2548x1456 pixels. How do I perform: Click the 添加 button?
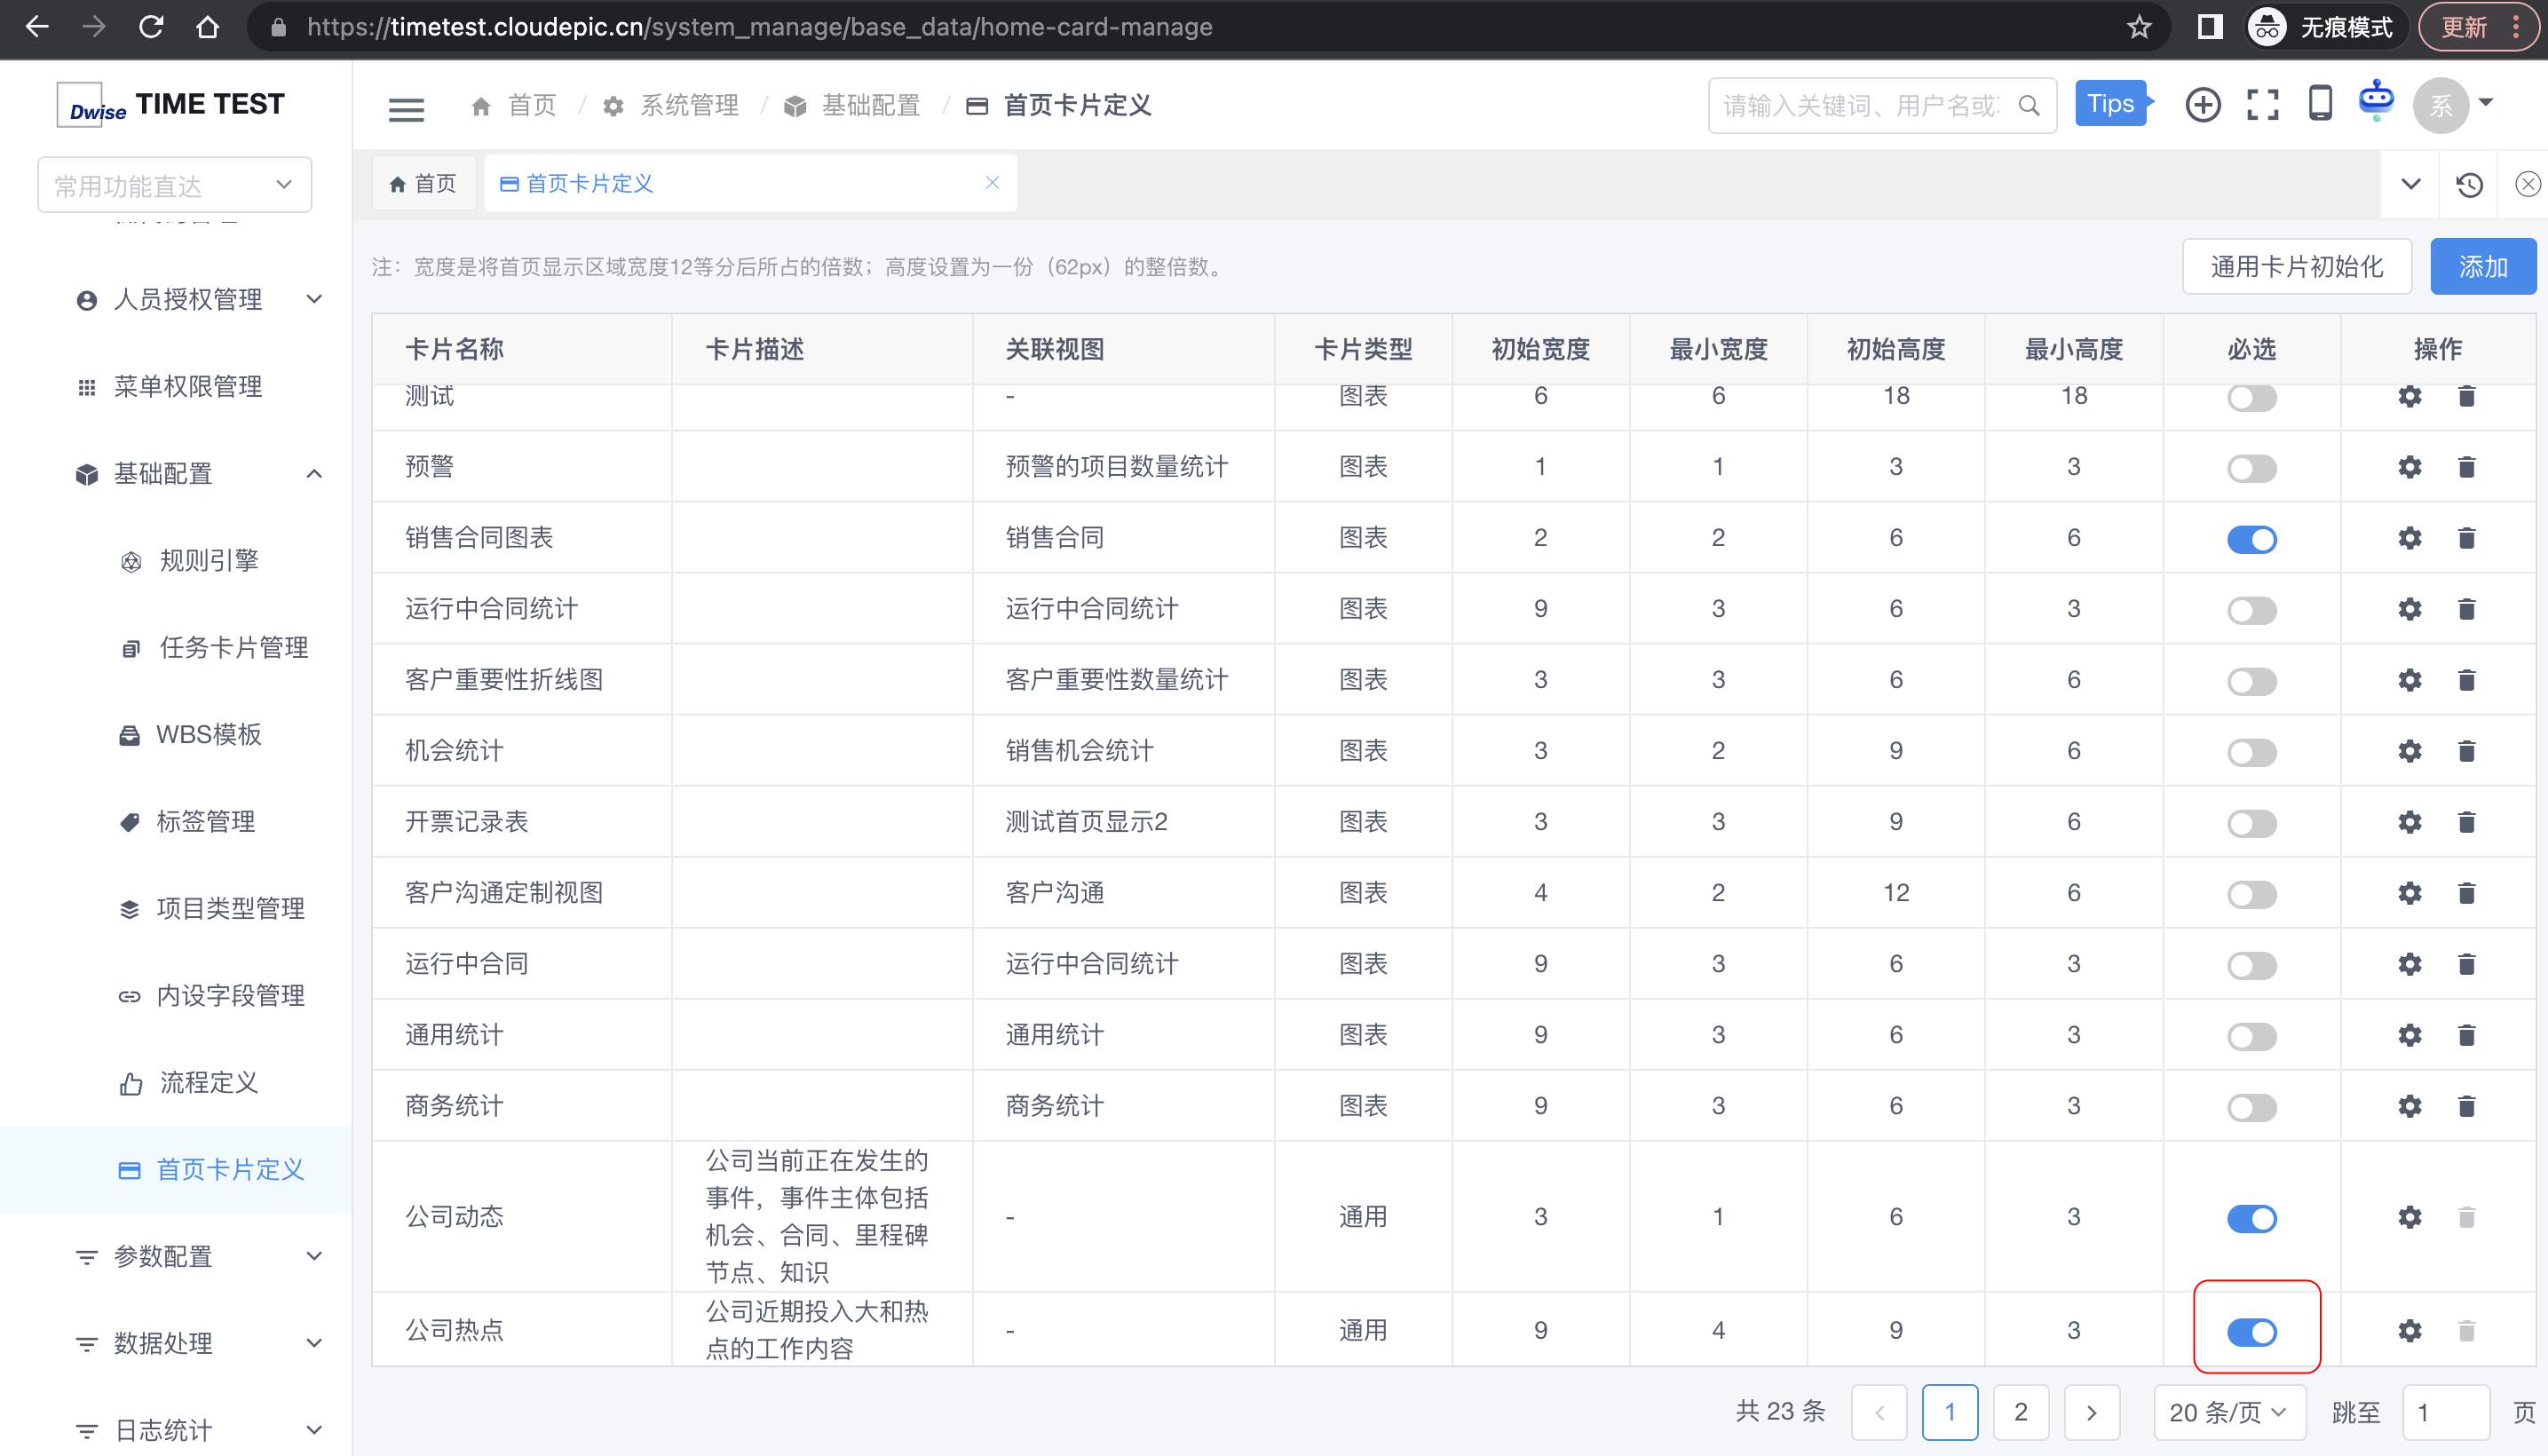pyautogui.click(x=2482, y=267)
